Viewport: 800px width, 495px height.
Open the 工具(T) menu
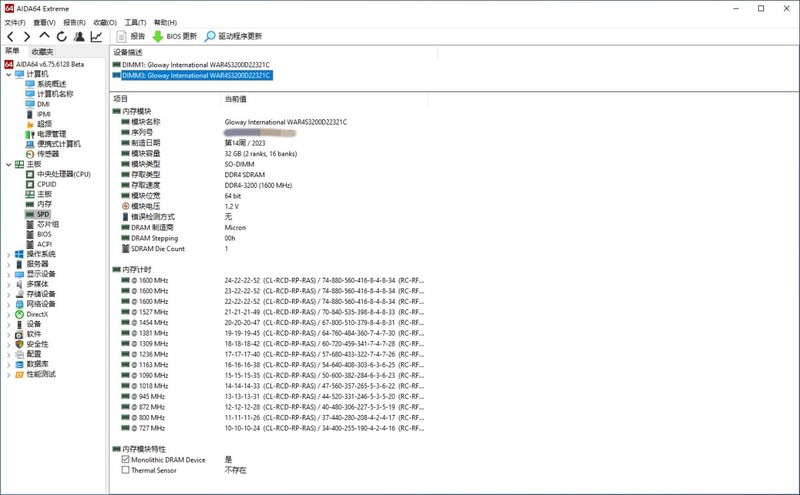click(x=135, y=22)
